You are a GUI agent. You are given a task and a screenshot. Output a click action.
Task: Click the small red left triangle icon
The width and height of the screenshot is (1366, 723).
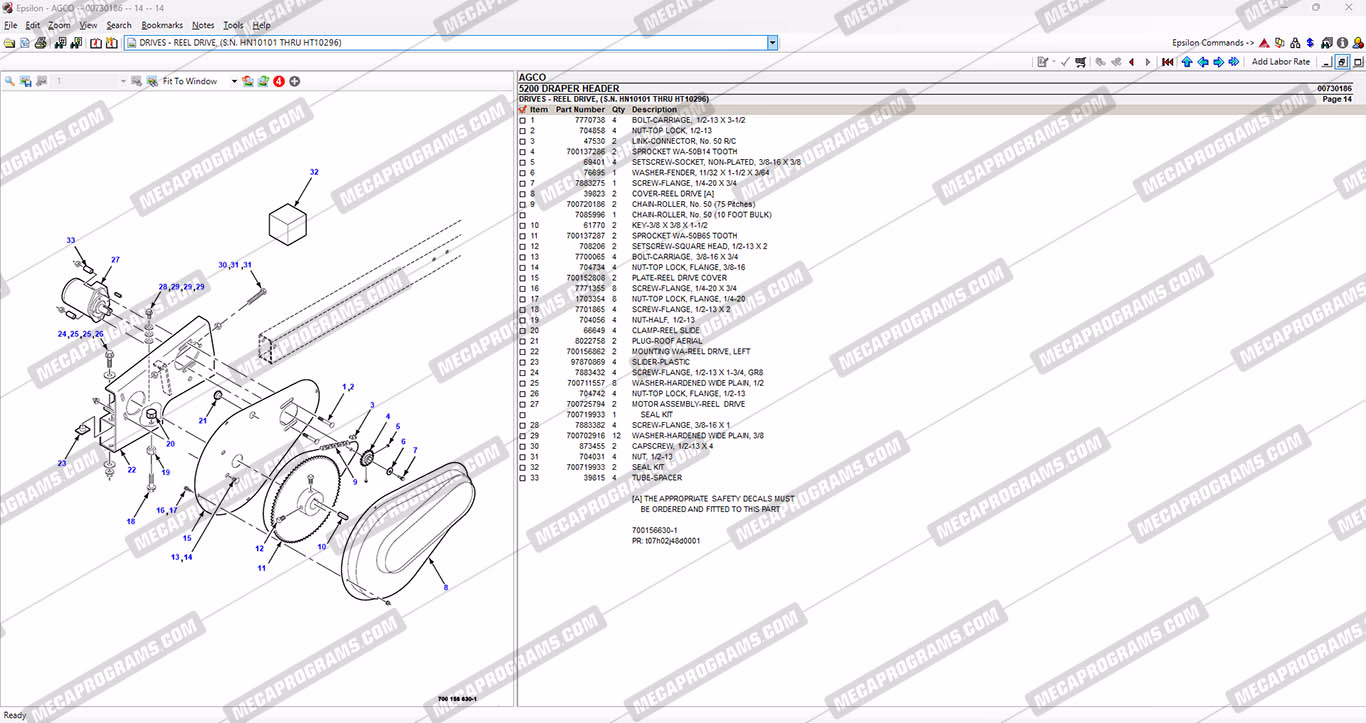pyautogui.click(x=1131, y=62)
